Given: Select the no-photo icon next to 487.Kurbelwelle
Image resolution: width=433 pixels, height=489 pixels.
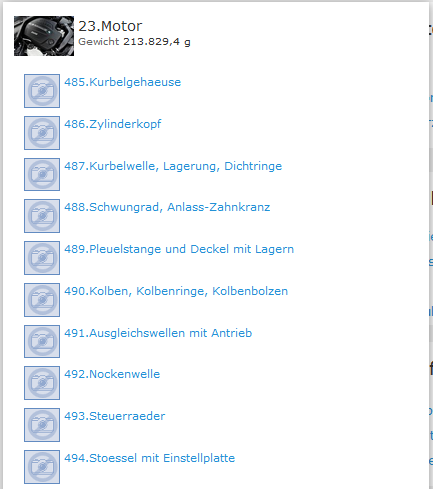Looking at the screenshot, I should [x=42, y=174].
